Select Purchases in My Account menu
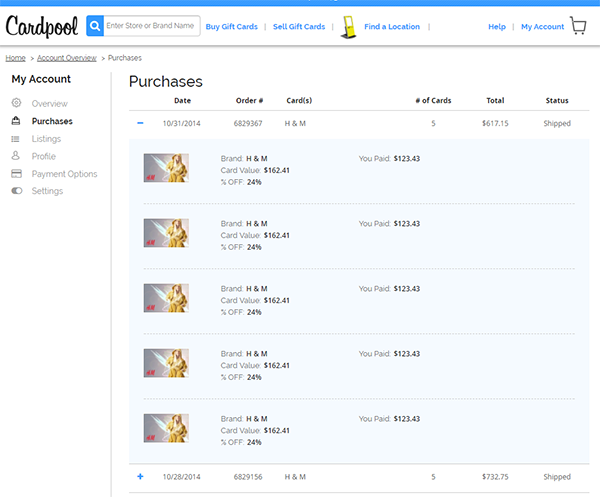Image resolution: width=600 pixels, height=497 pixels. click(52, 121)
